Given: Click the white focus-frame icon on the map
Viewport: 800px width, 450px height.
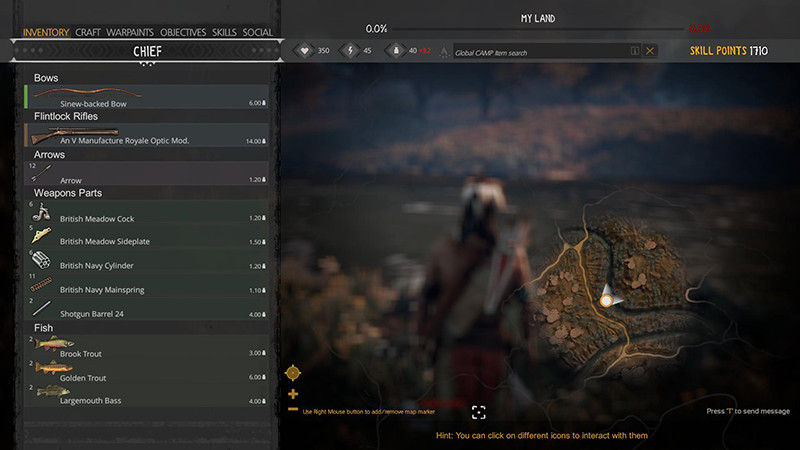Looking at the screenshot, I should tap(479, 412).
